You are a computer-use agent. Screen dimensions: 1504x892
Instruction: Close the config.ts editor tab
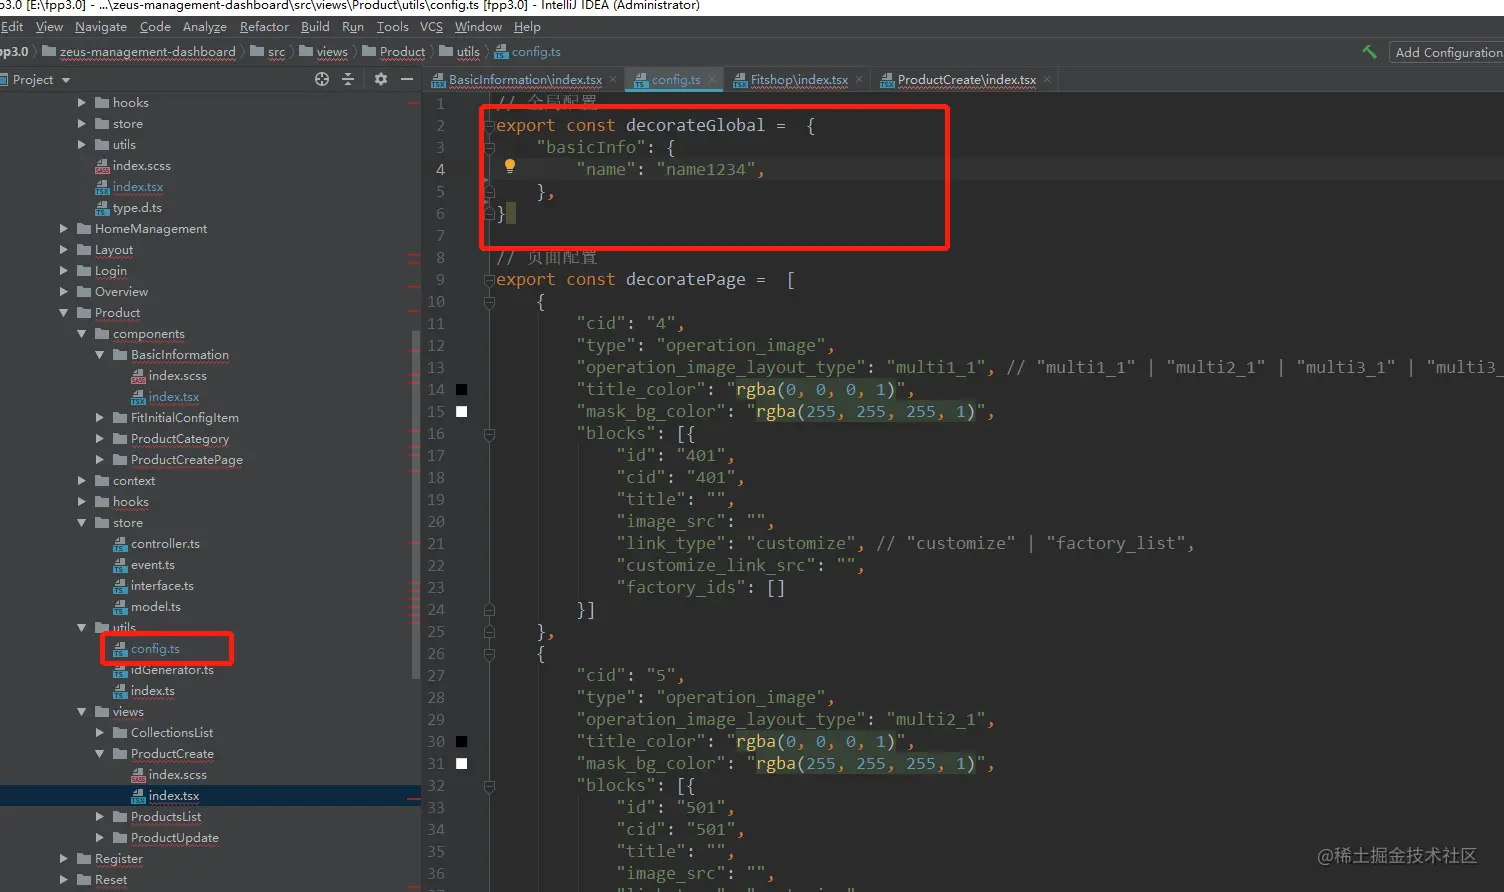pos(712,80)
